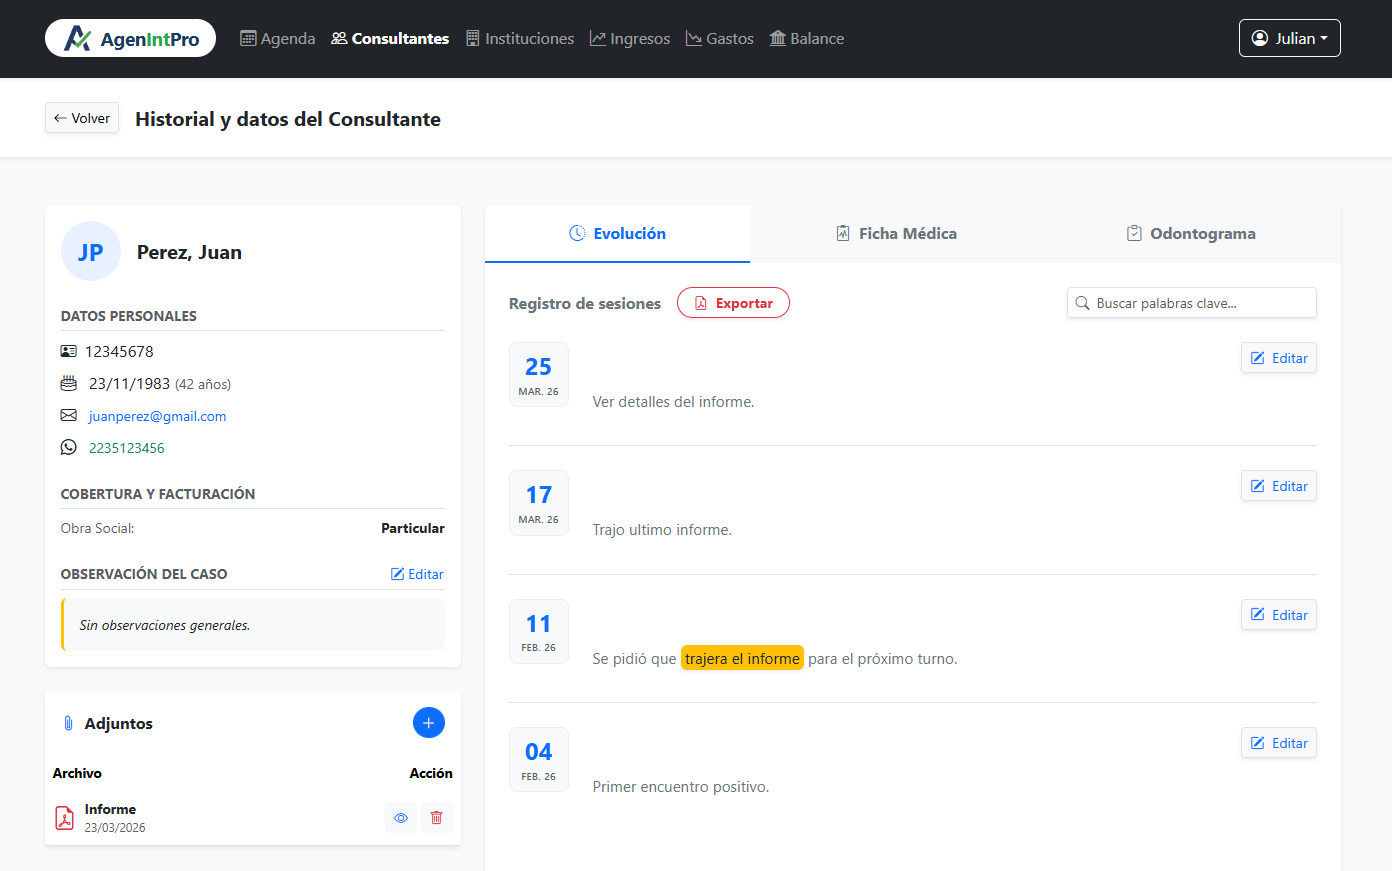Email juanperez@gmail.com via the address link
Image resolution: width=1392 pixels, height=871 pixels.
pos(157,415)
